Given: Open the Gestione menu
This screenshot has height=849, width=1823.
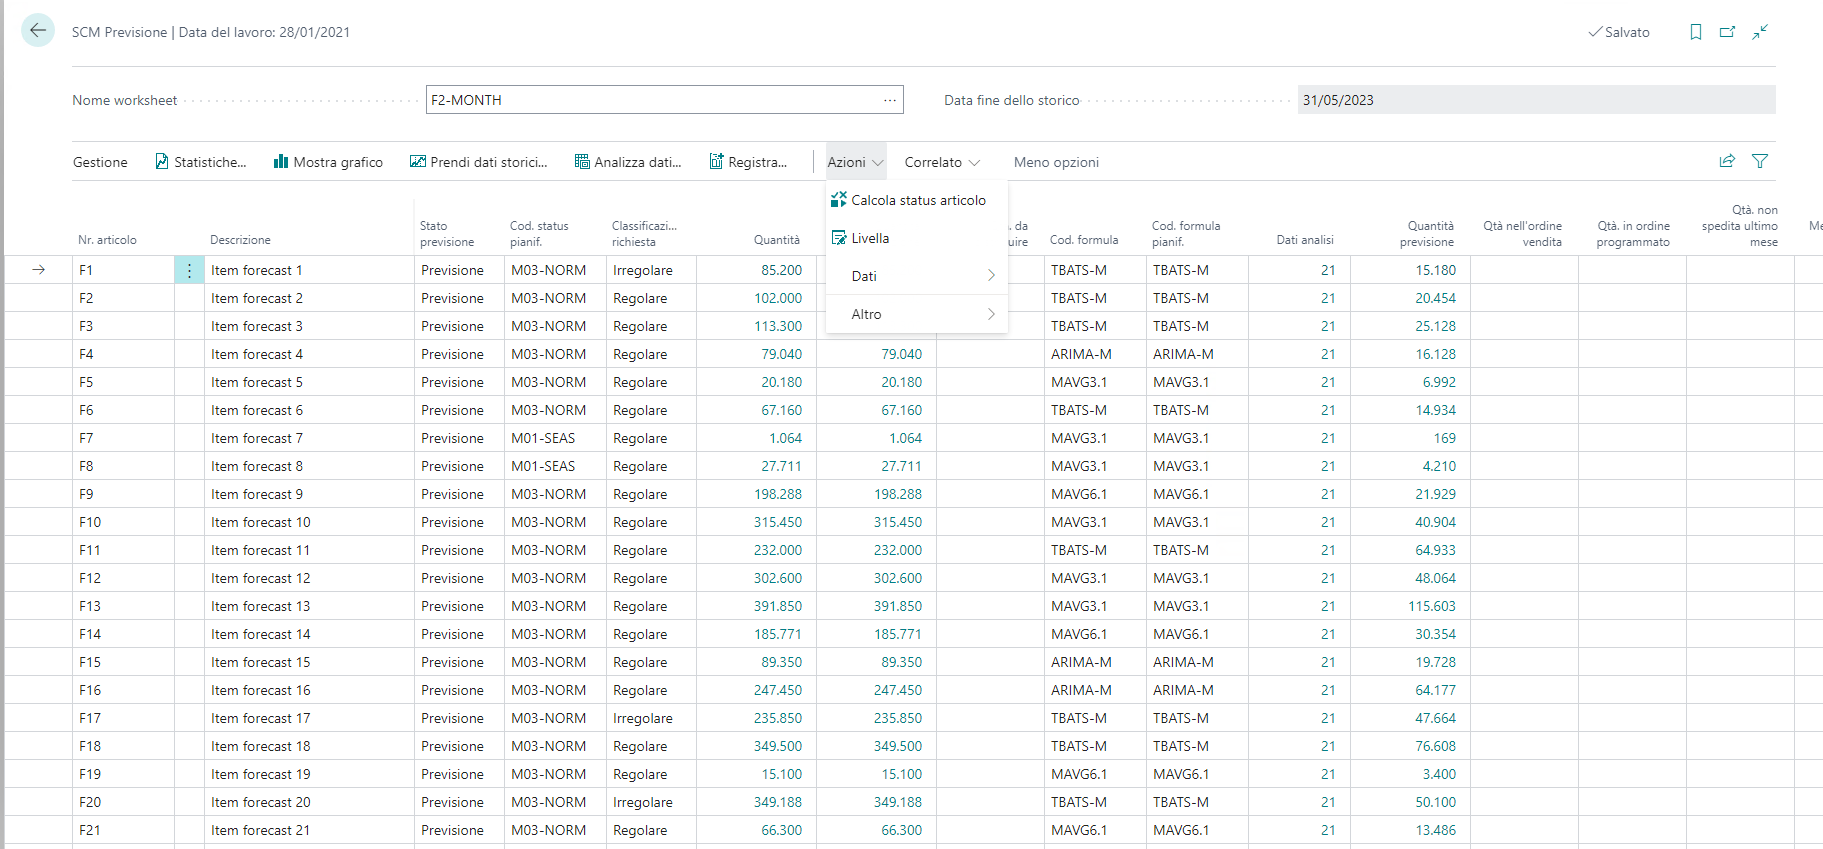Looking at the screenshot, I should (x=100, y=162).
